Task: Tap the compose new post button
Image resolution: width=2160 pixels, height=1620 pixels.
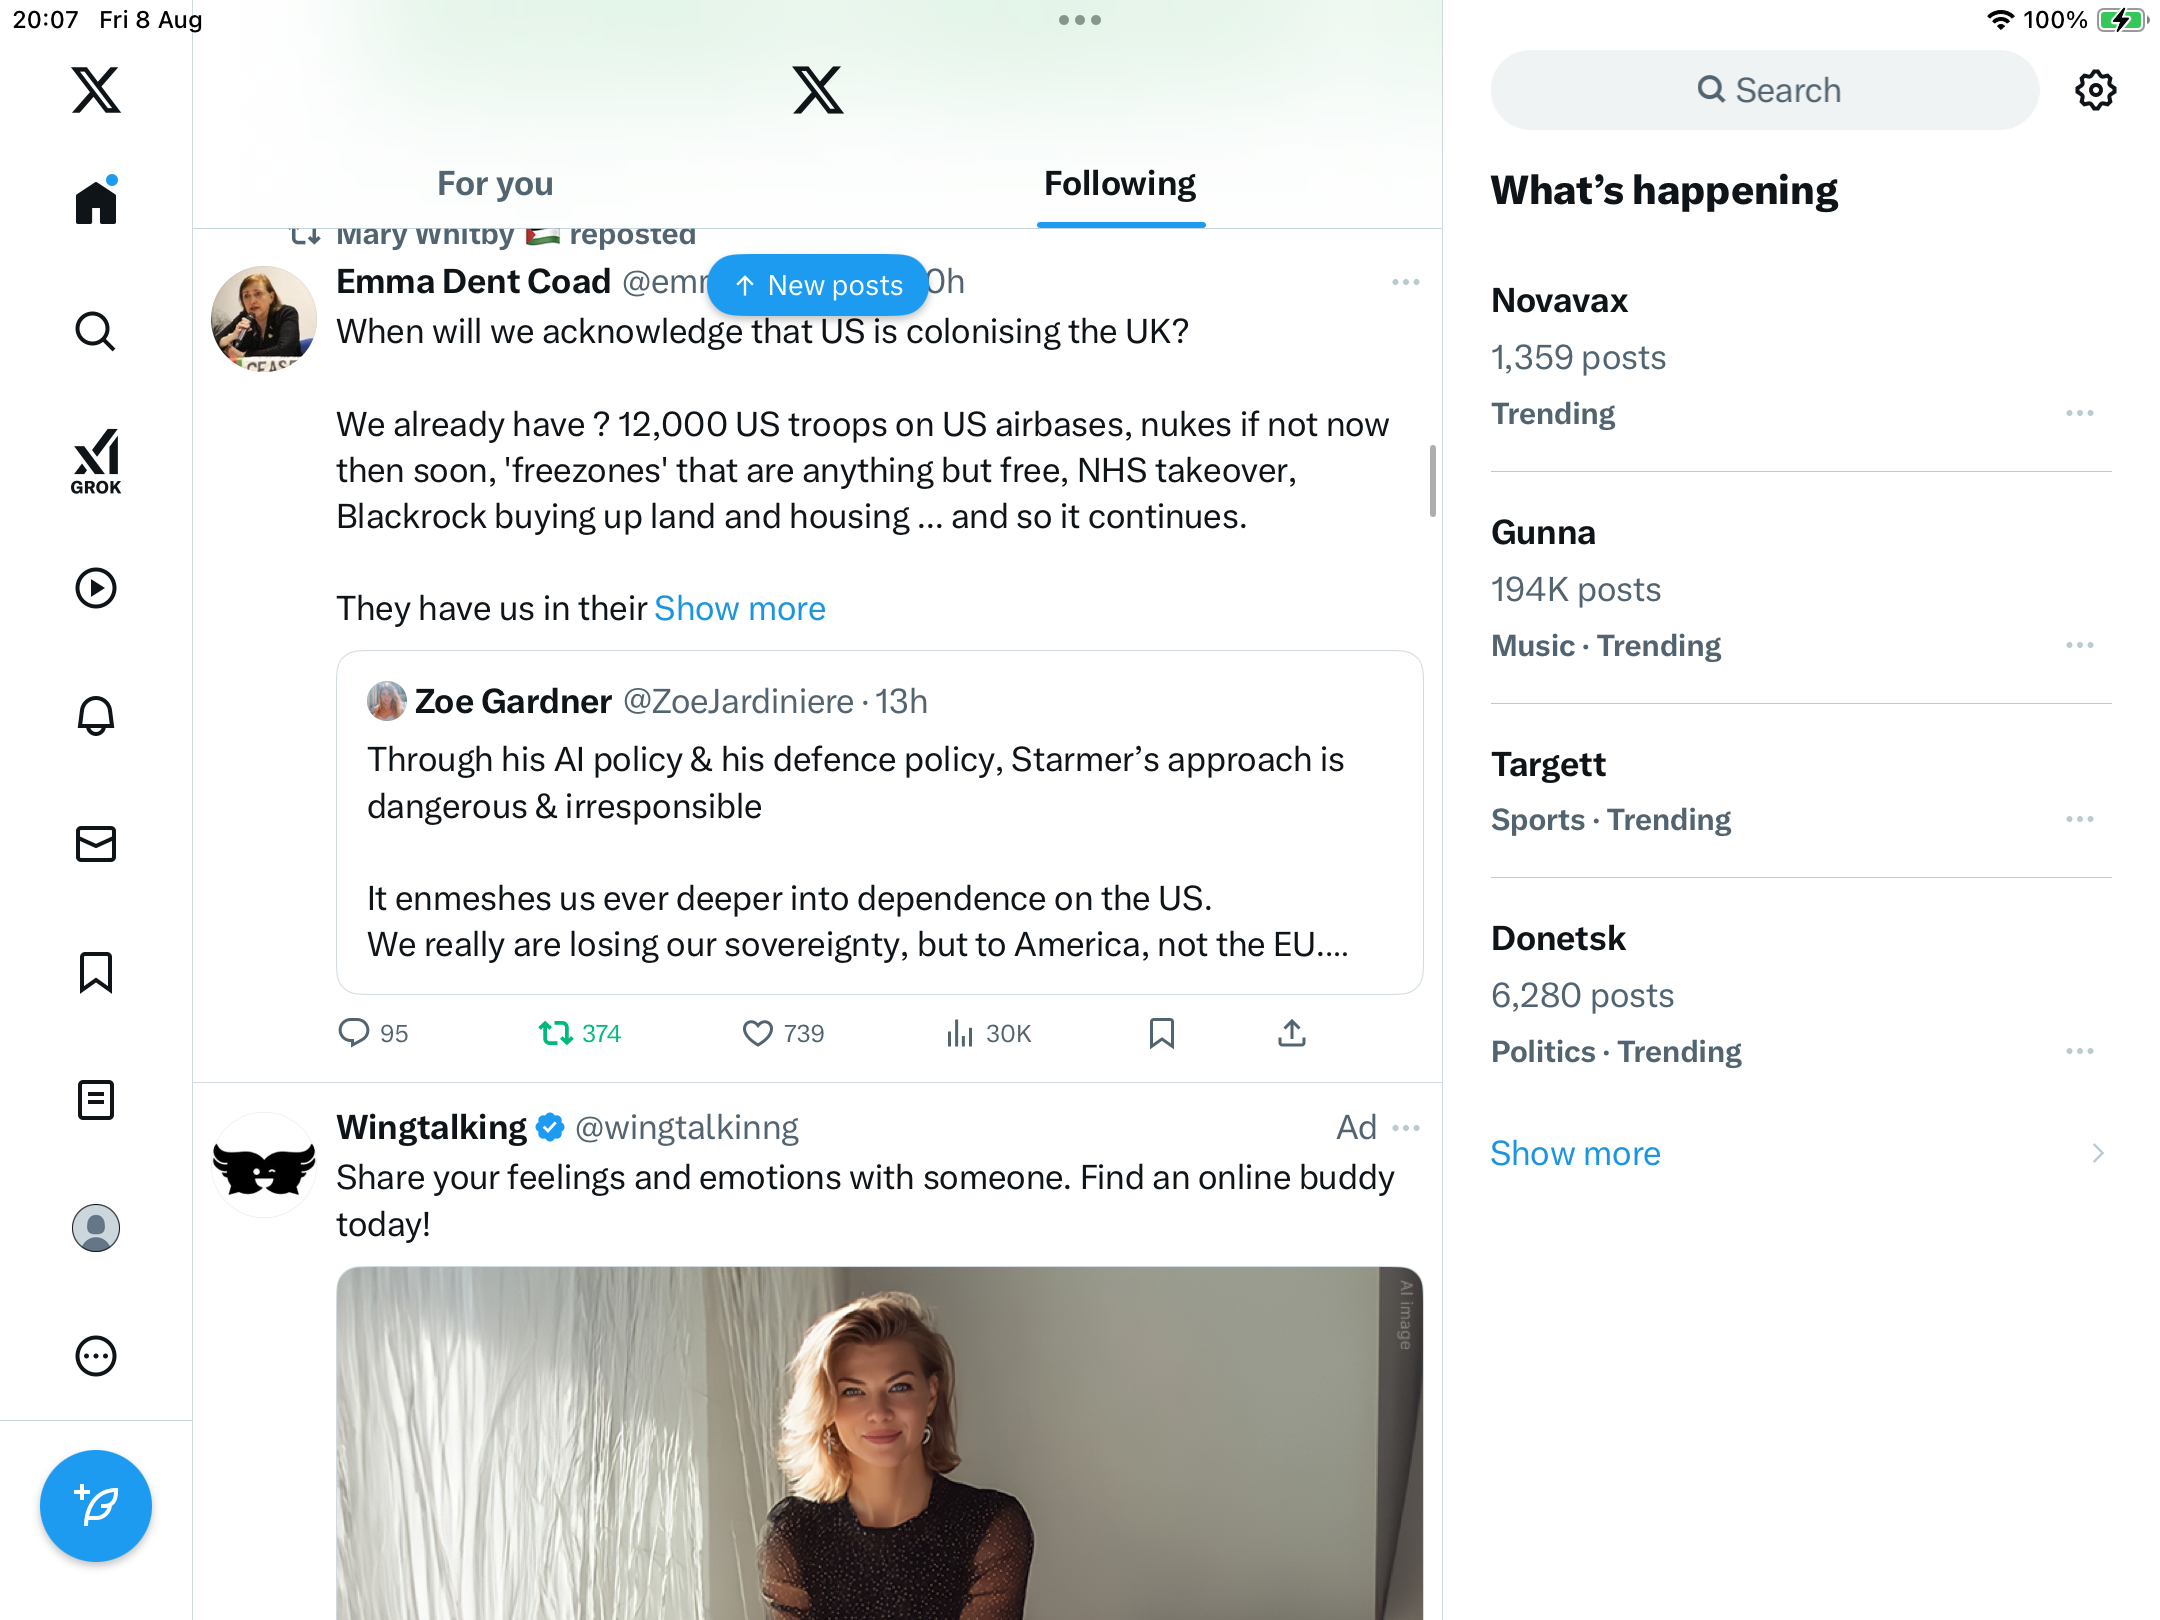Action: (96, 1505)
